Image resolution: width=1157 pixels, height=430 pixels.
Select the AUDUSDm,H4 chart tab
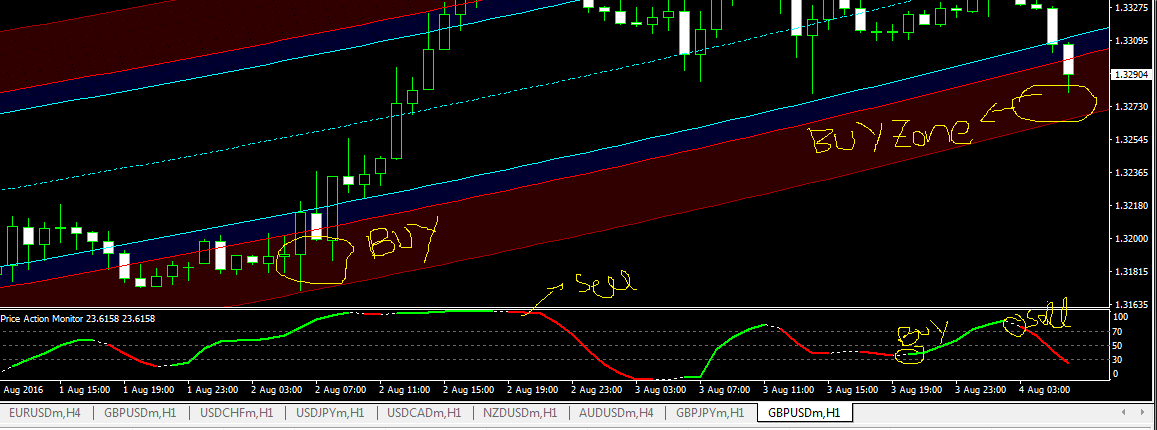(617, 412)
